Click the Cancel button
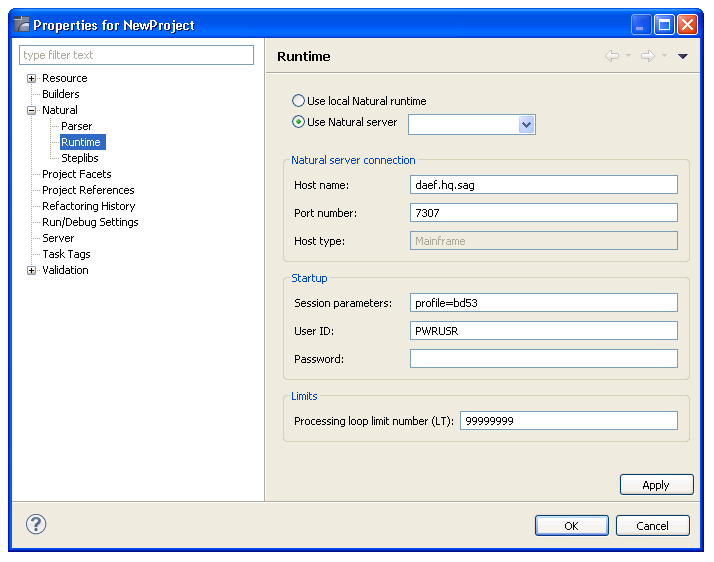The image size is (714, 562). click(x=652, y=525)
